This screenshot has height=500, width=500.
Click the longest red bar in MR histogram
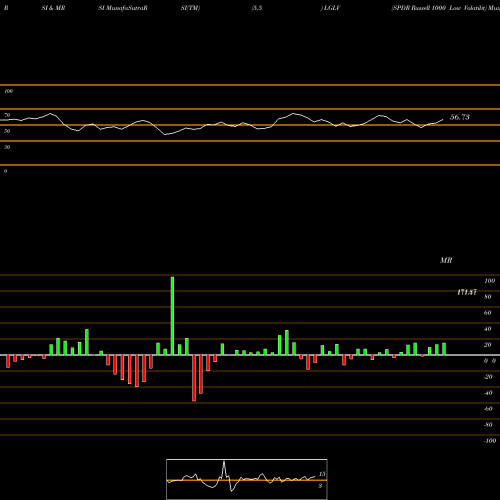coord(194,378)
